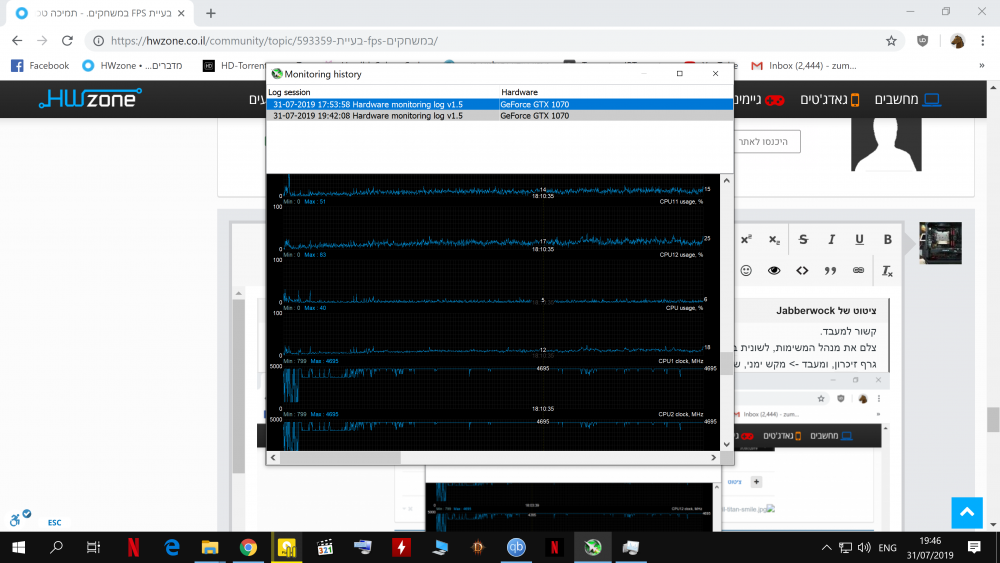Screen dimensions: 1000x563
Task: Click the vertical scrollbar thumb of graphs
Action: pyautogui.click(x=726, y=363)
